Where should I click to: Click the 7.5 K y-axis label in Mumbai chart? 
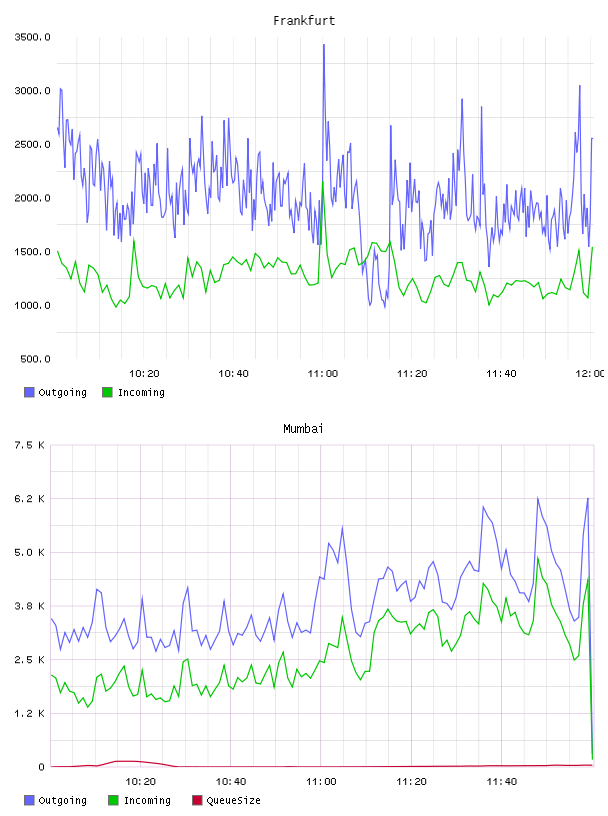pyautogui.click(x=30, y=445)
